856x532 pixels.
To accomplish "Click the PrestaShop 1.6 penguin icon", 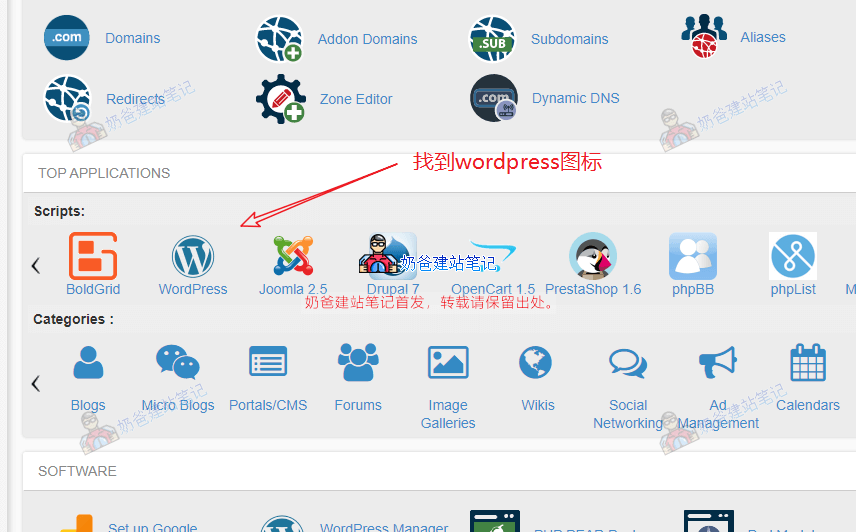I will point(593,256).
